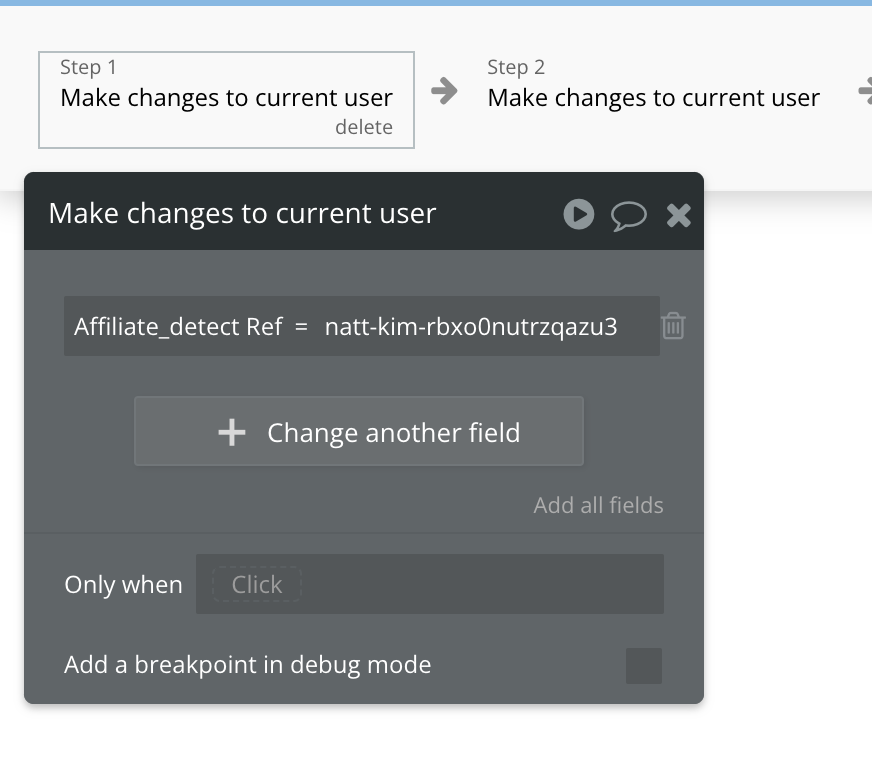
Task: Open the comment bubble icon
Action: pyautogui.click(x=629, y=215)
